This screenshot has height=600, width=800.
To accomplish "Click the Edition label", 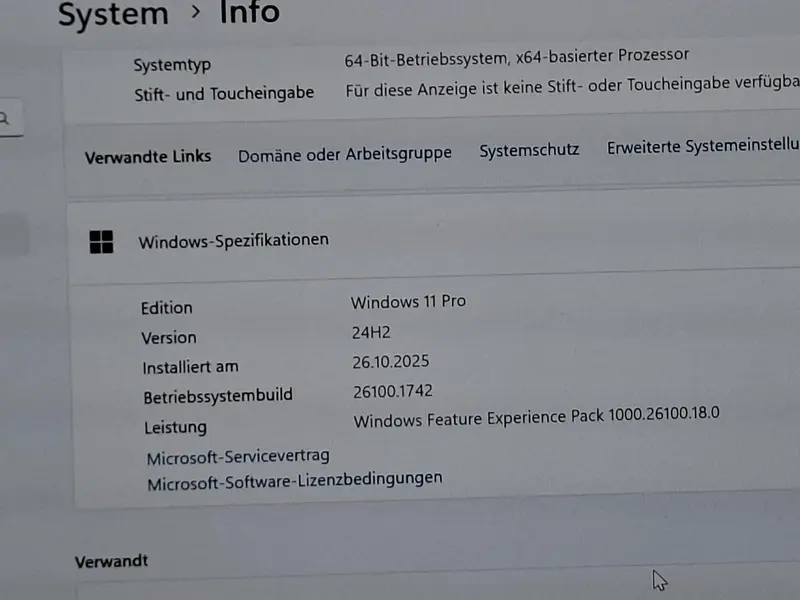I will [167, 308].
